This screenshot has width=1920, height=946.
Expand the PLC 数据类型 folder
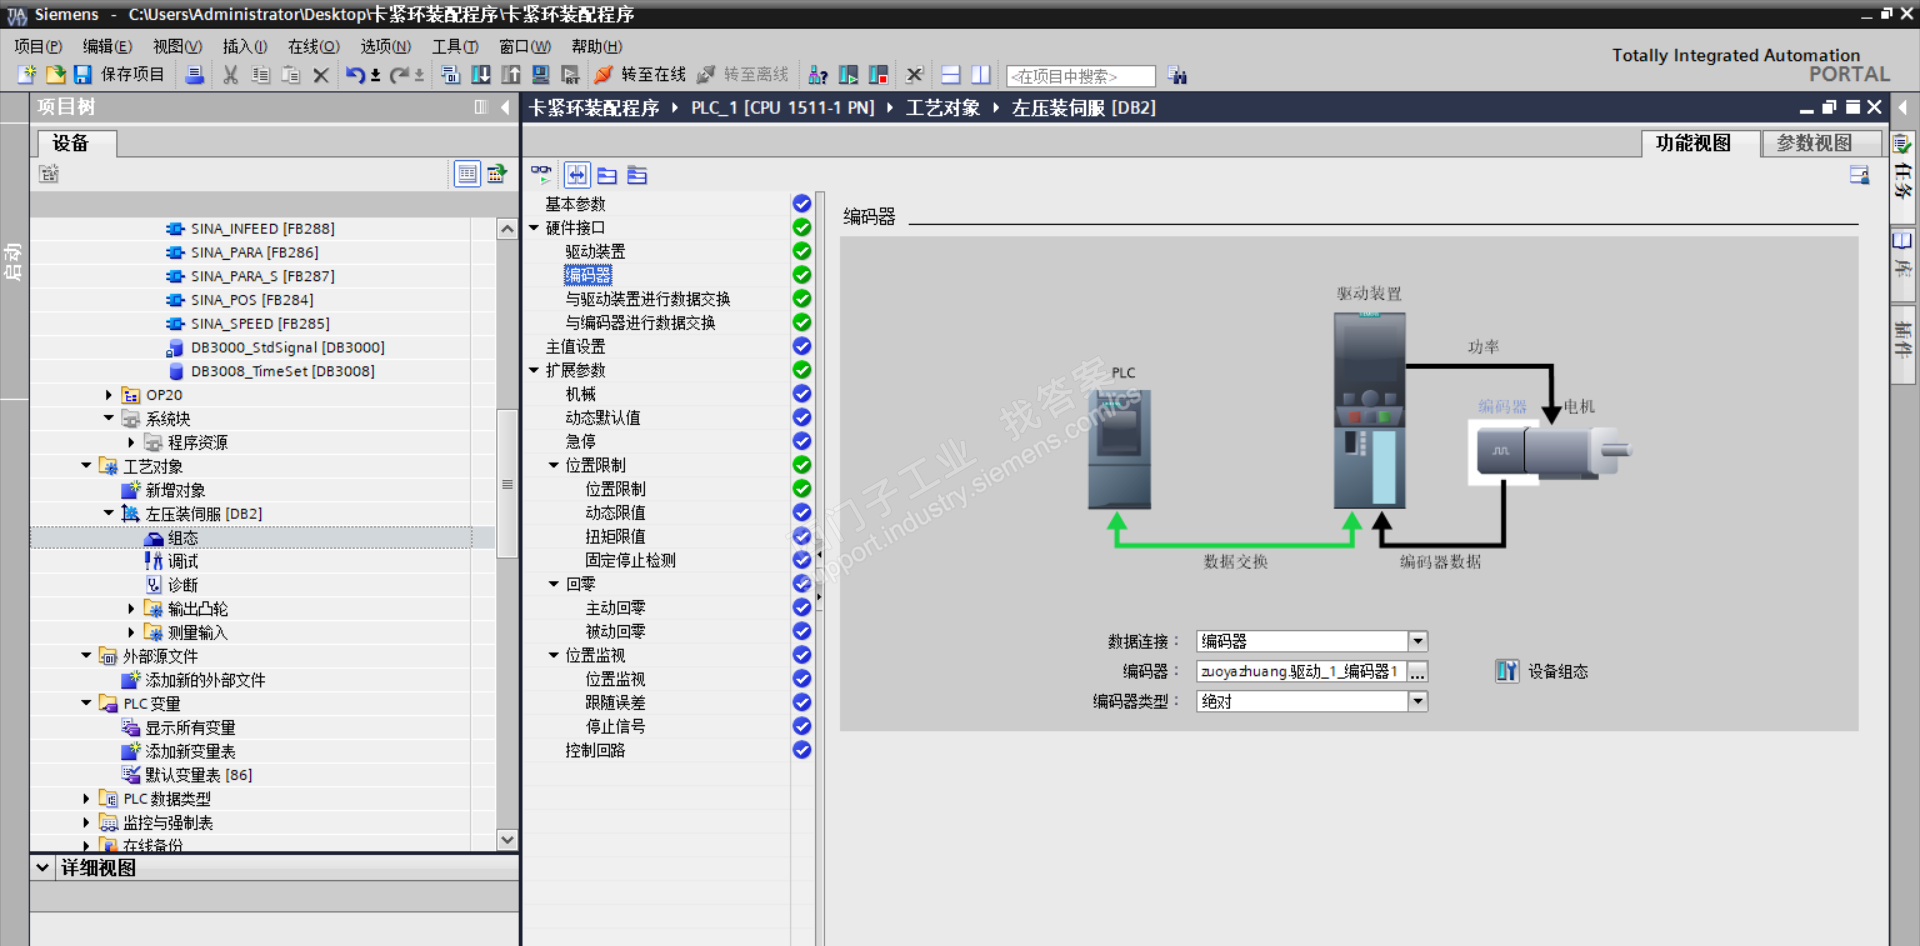point(86,798)
